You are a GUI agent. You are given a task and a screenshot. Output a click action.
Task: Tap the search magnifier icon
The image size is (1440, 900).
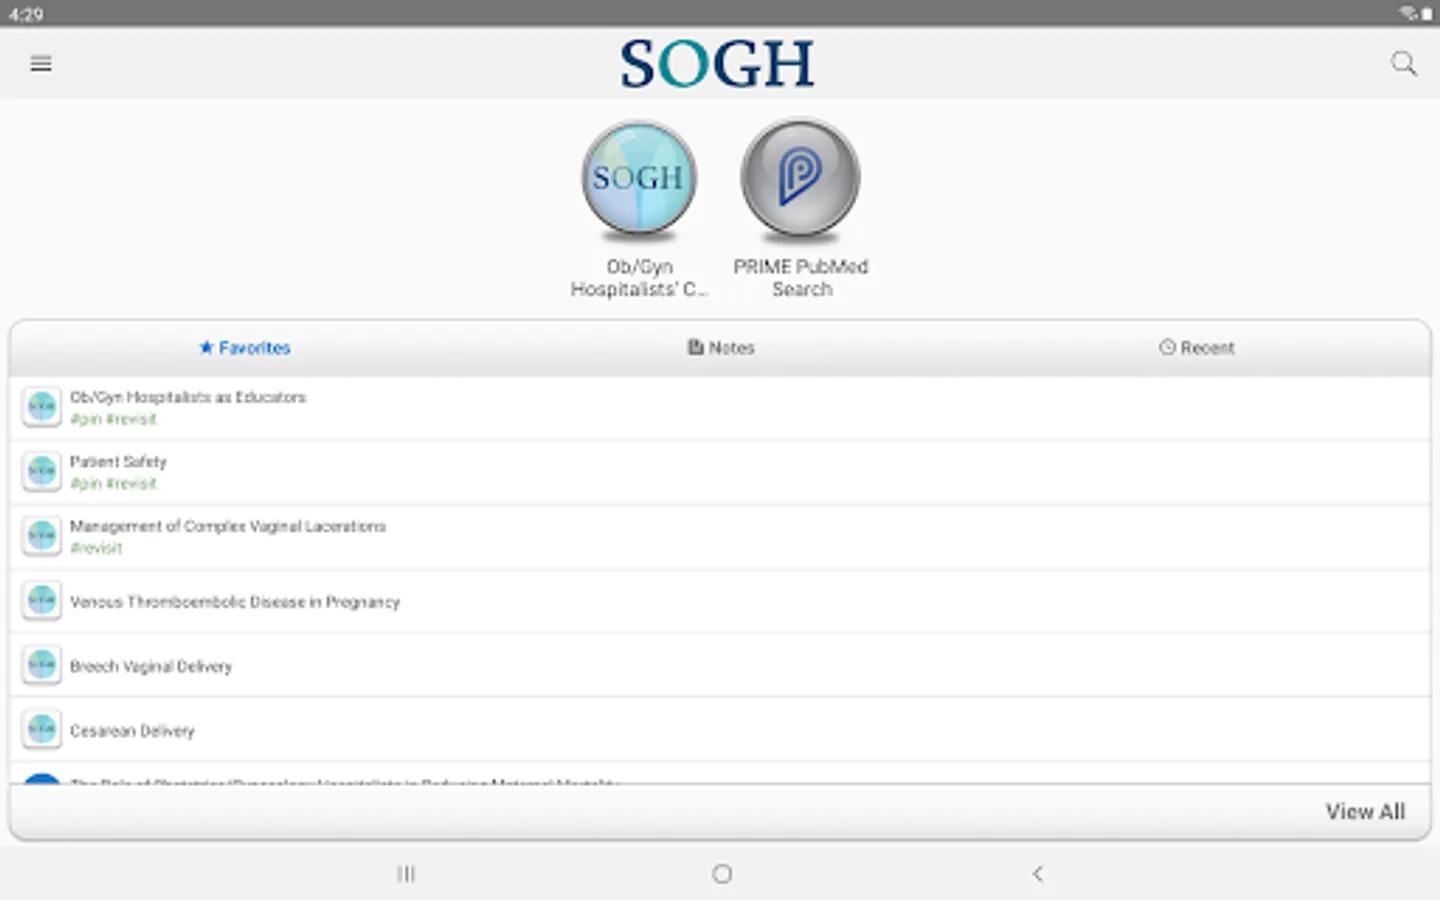pos(1404,64)
